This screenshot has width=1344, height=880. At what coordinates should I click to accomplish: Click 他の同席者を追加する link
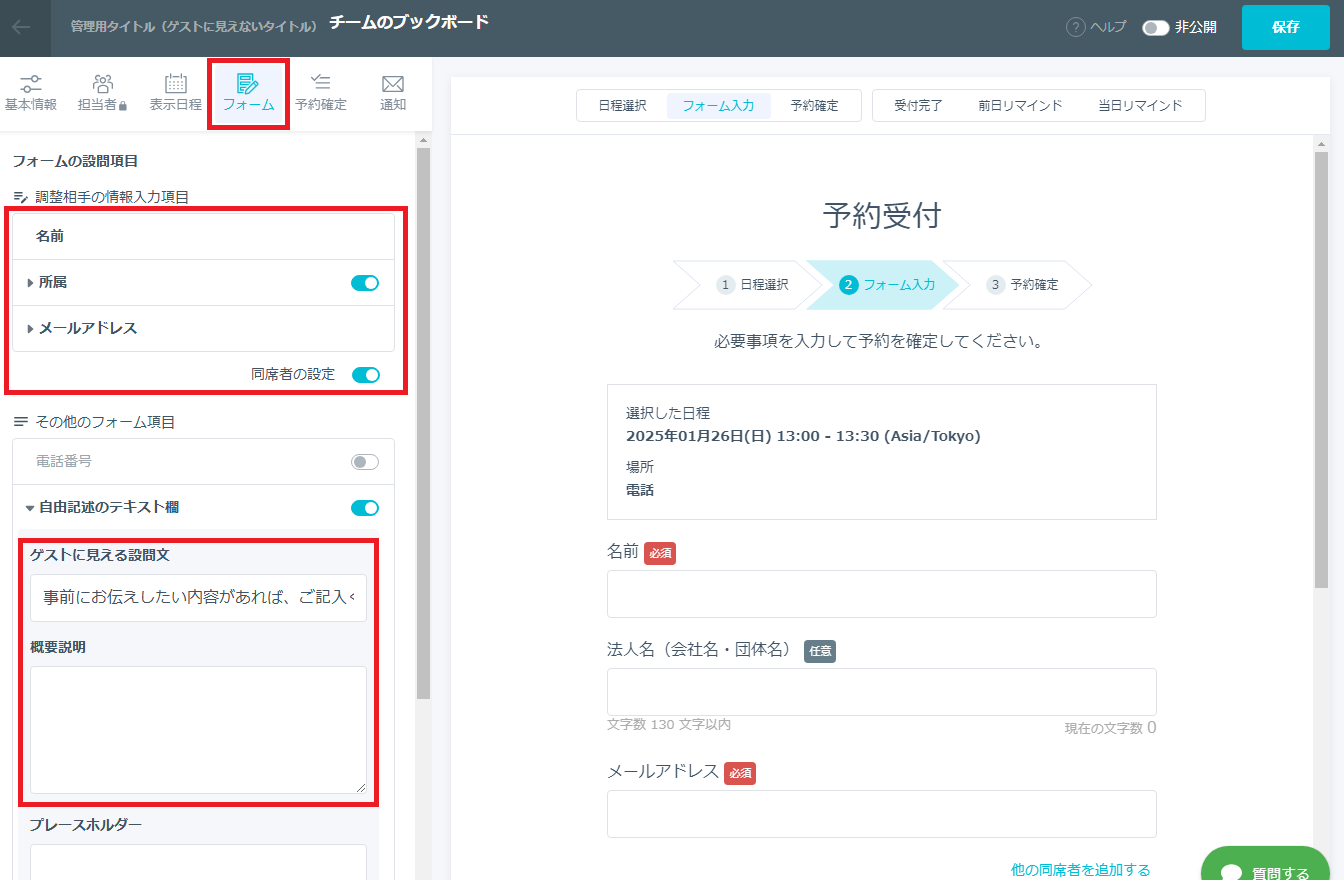click(x=1080, y=870)
